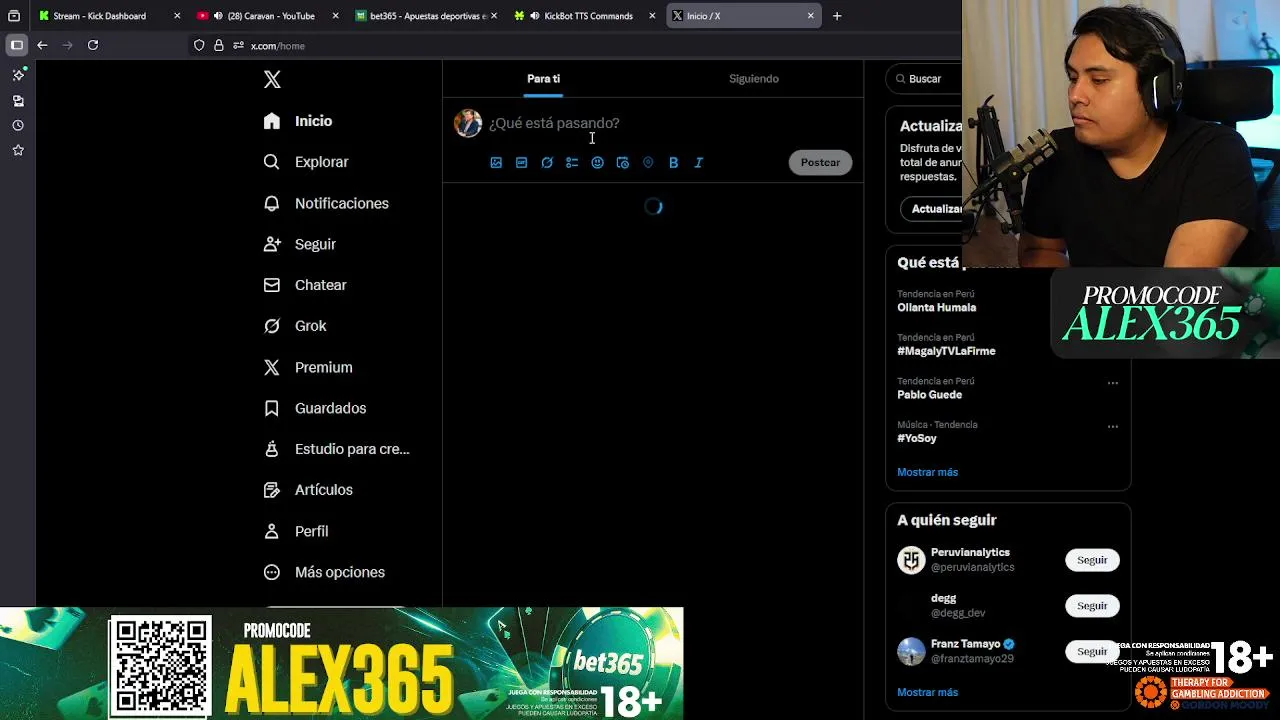Open Pablo Guede trend
Image resolution: width=1280 pixels, height=720 pixels.
[x=929, y=395]
